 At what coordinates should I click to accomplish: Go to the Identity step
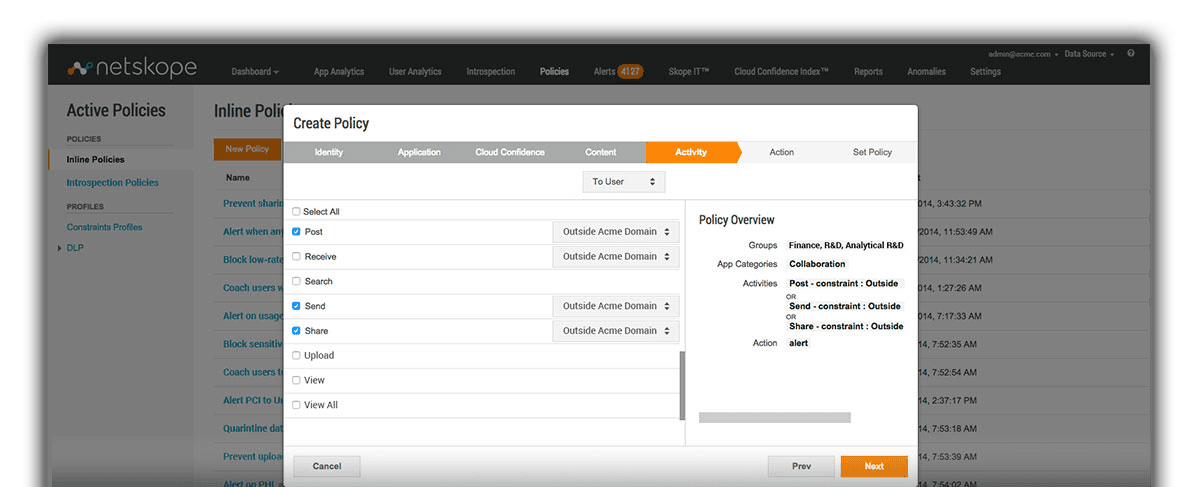point(328,152)
